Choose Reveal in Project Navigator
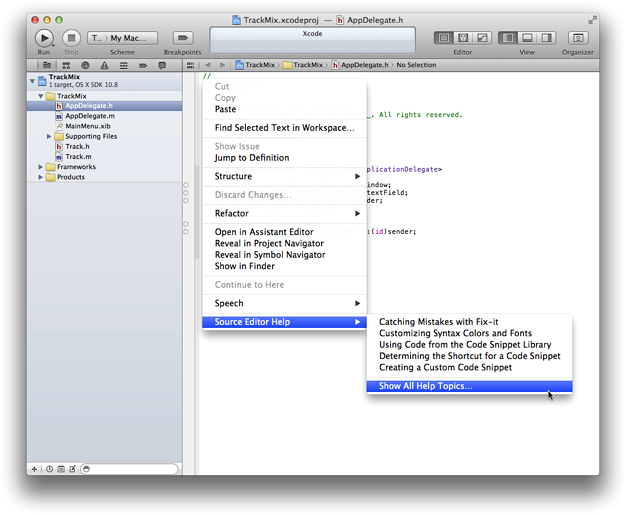 point(284,244)
